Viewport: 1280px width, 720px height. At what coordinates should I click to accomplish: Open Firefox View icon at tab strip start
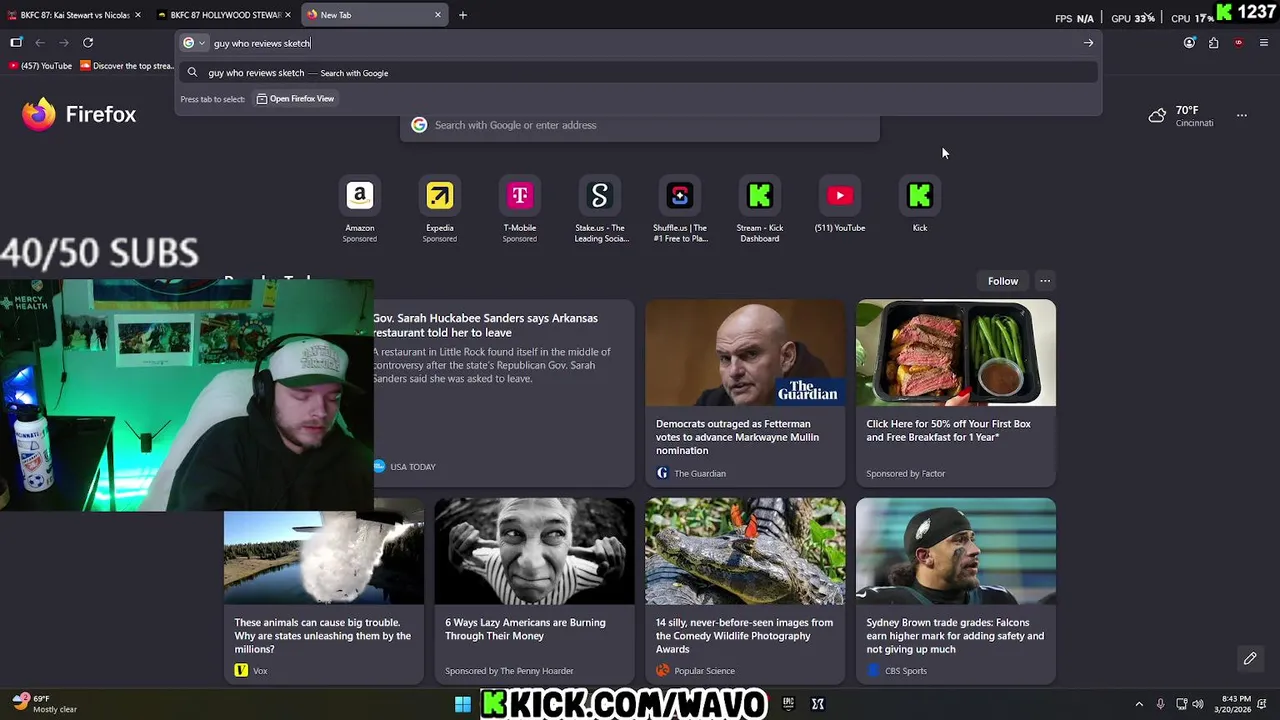click(16, 42)
